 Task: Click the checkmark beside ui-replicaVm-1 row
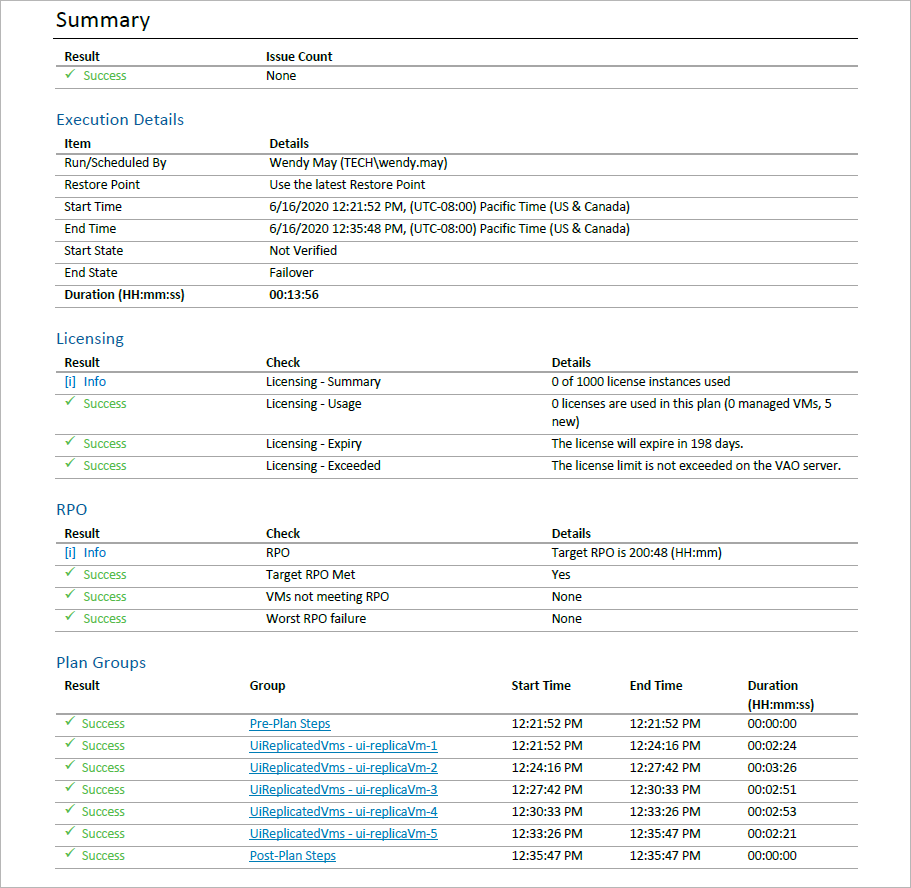click(70, 744)
